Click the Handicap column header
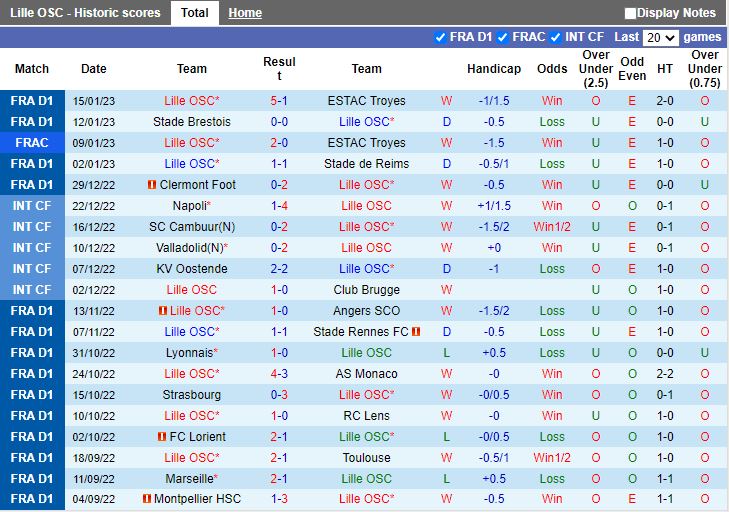Screen dimensions: 729x512 pyautogui.click(x=494, y=69)
